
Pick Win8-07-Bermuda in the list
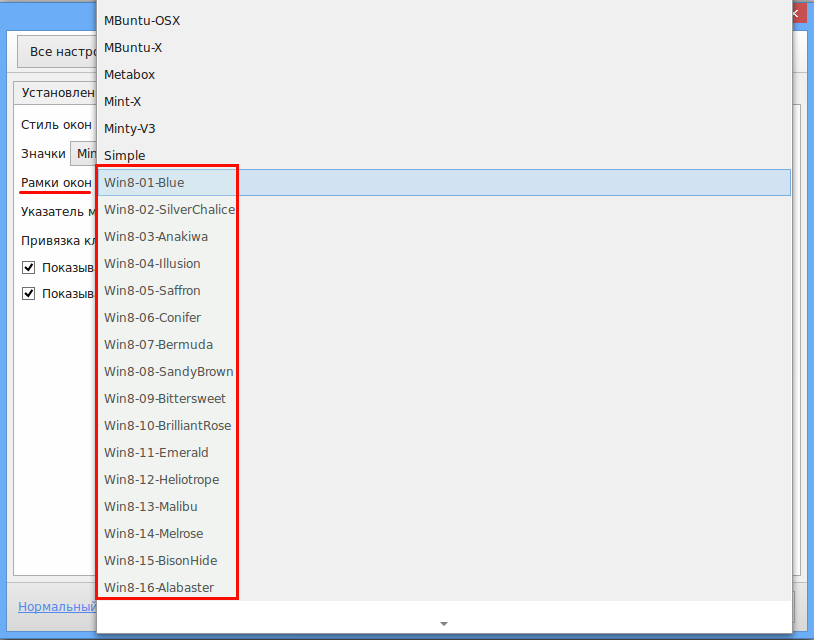[444, 345]
